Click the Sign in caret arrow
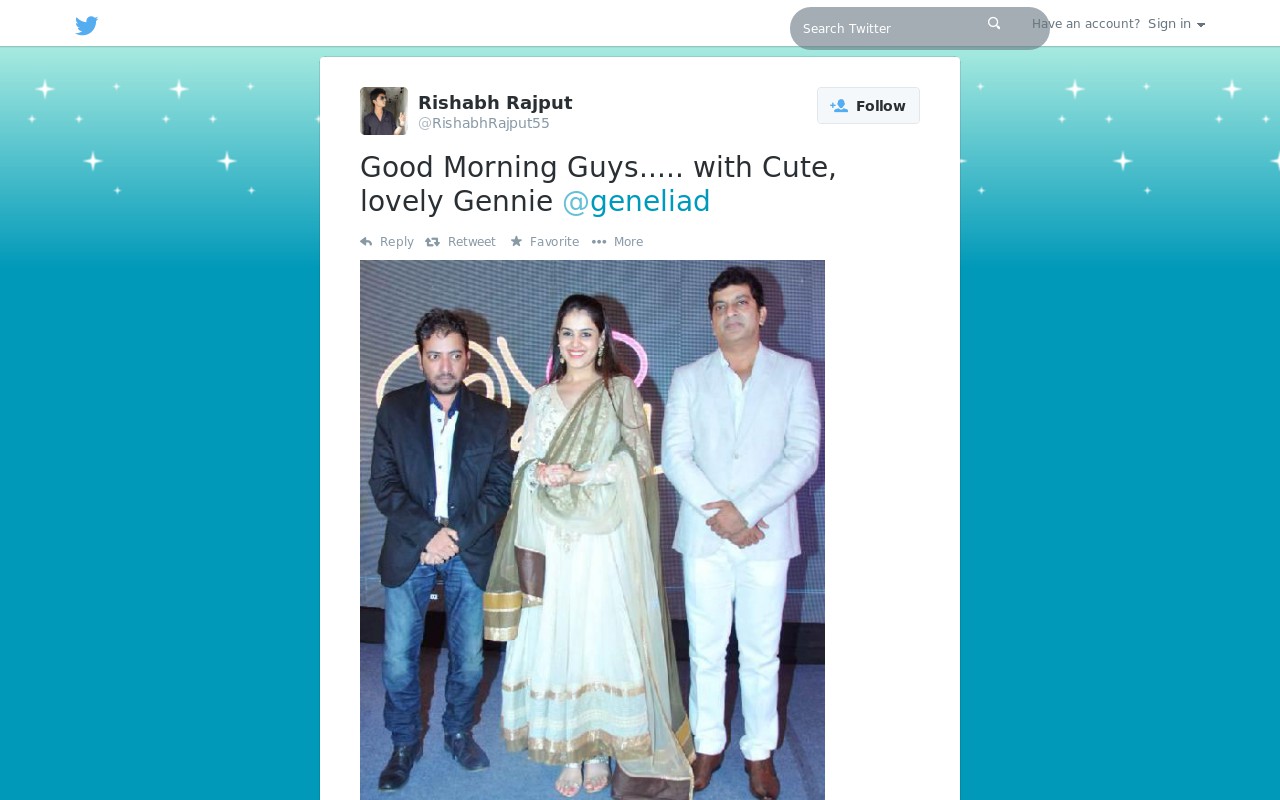The image size is (1280, 800). click(1201, 25)
